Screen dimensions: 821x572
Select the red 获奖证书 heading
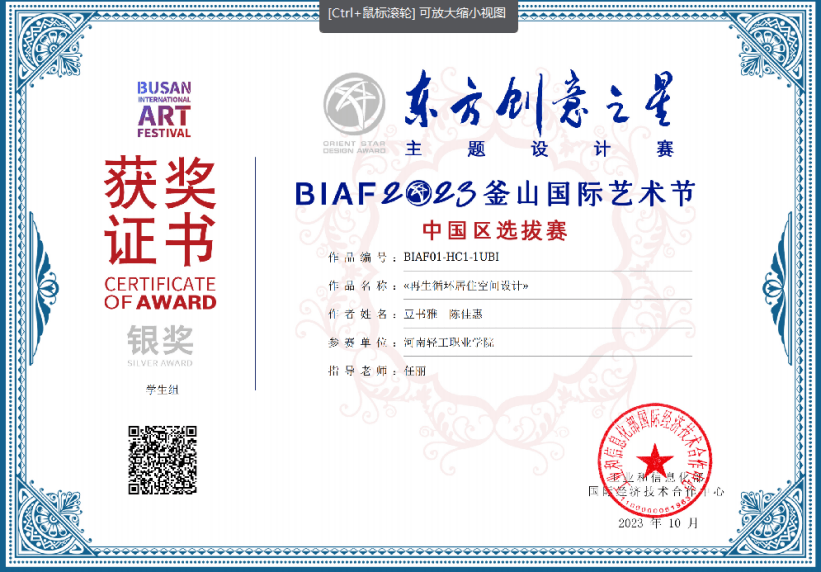tap(160, 211)
